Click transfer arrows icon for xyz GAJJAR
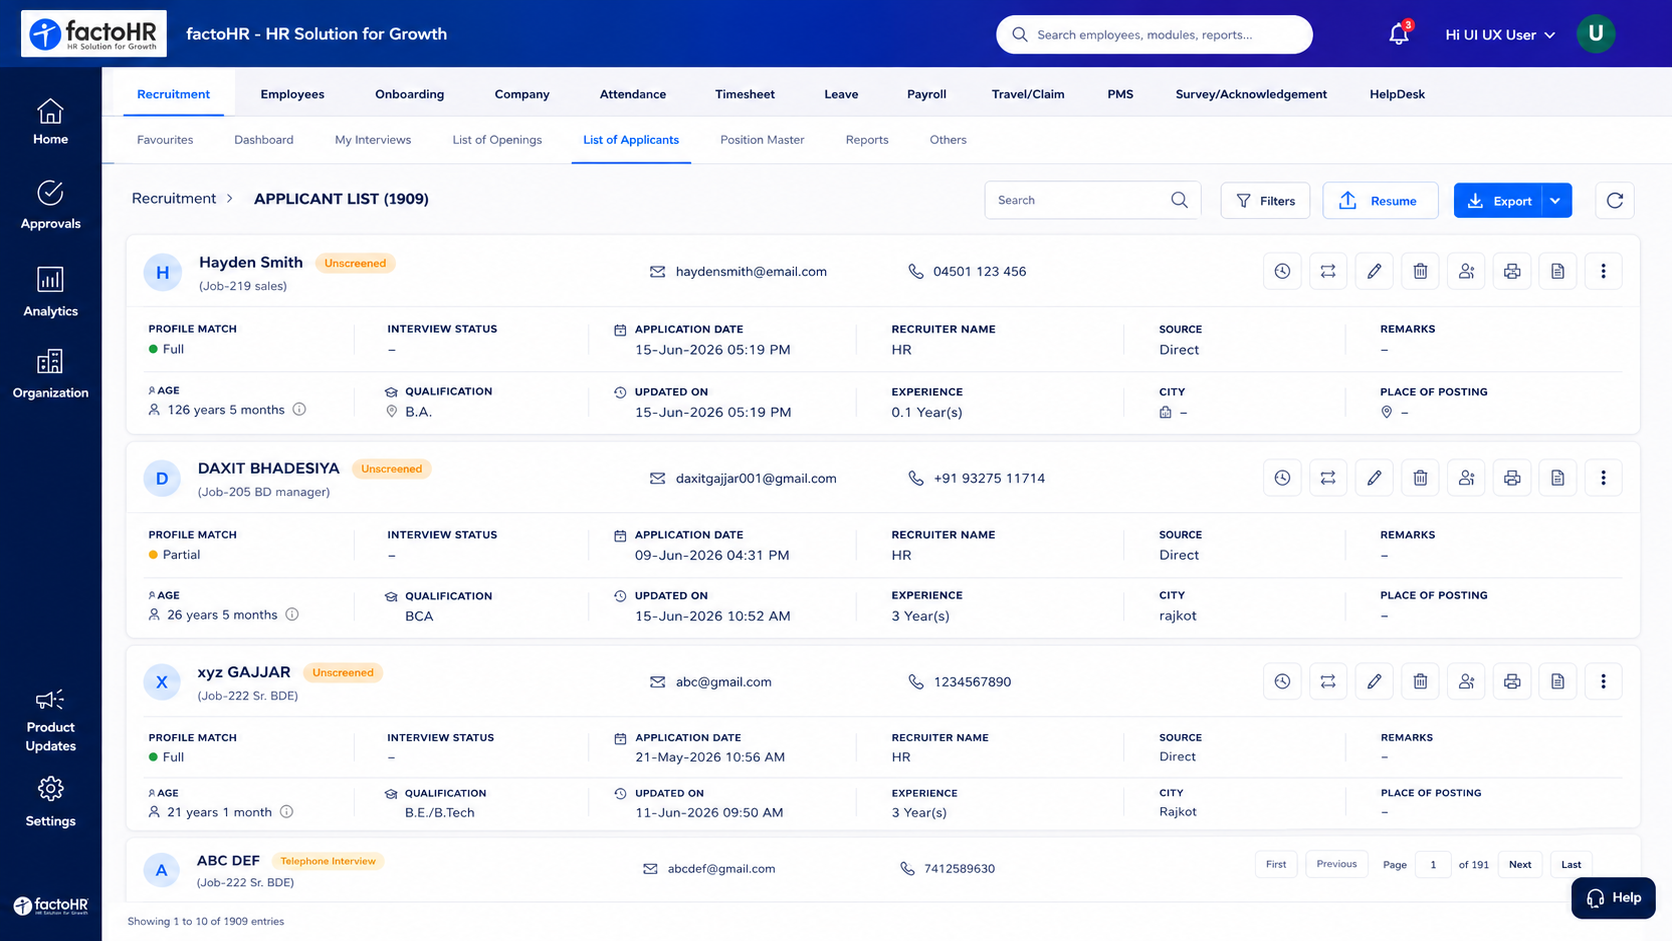Image resolution: width=1672 pixels, height=941 pixels. (1328, 681)
